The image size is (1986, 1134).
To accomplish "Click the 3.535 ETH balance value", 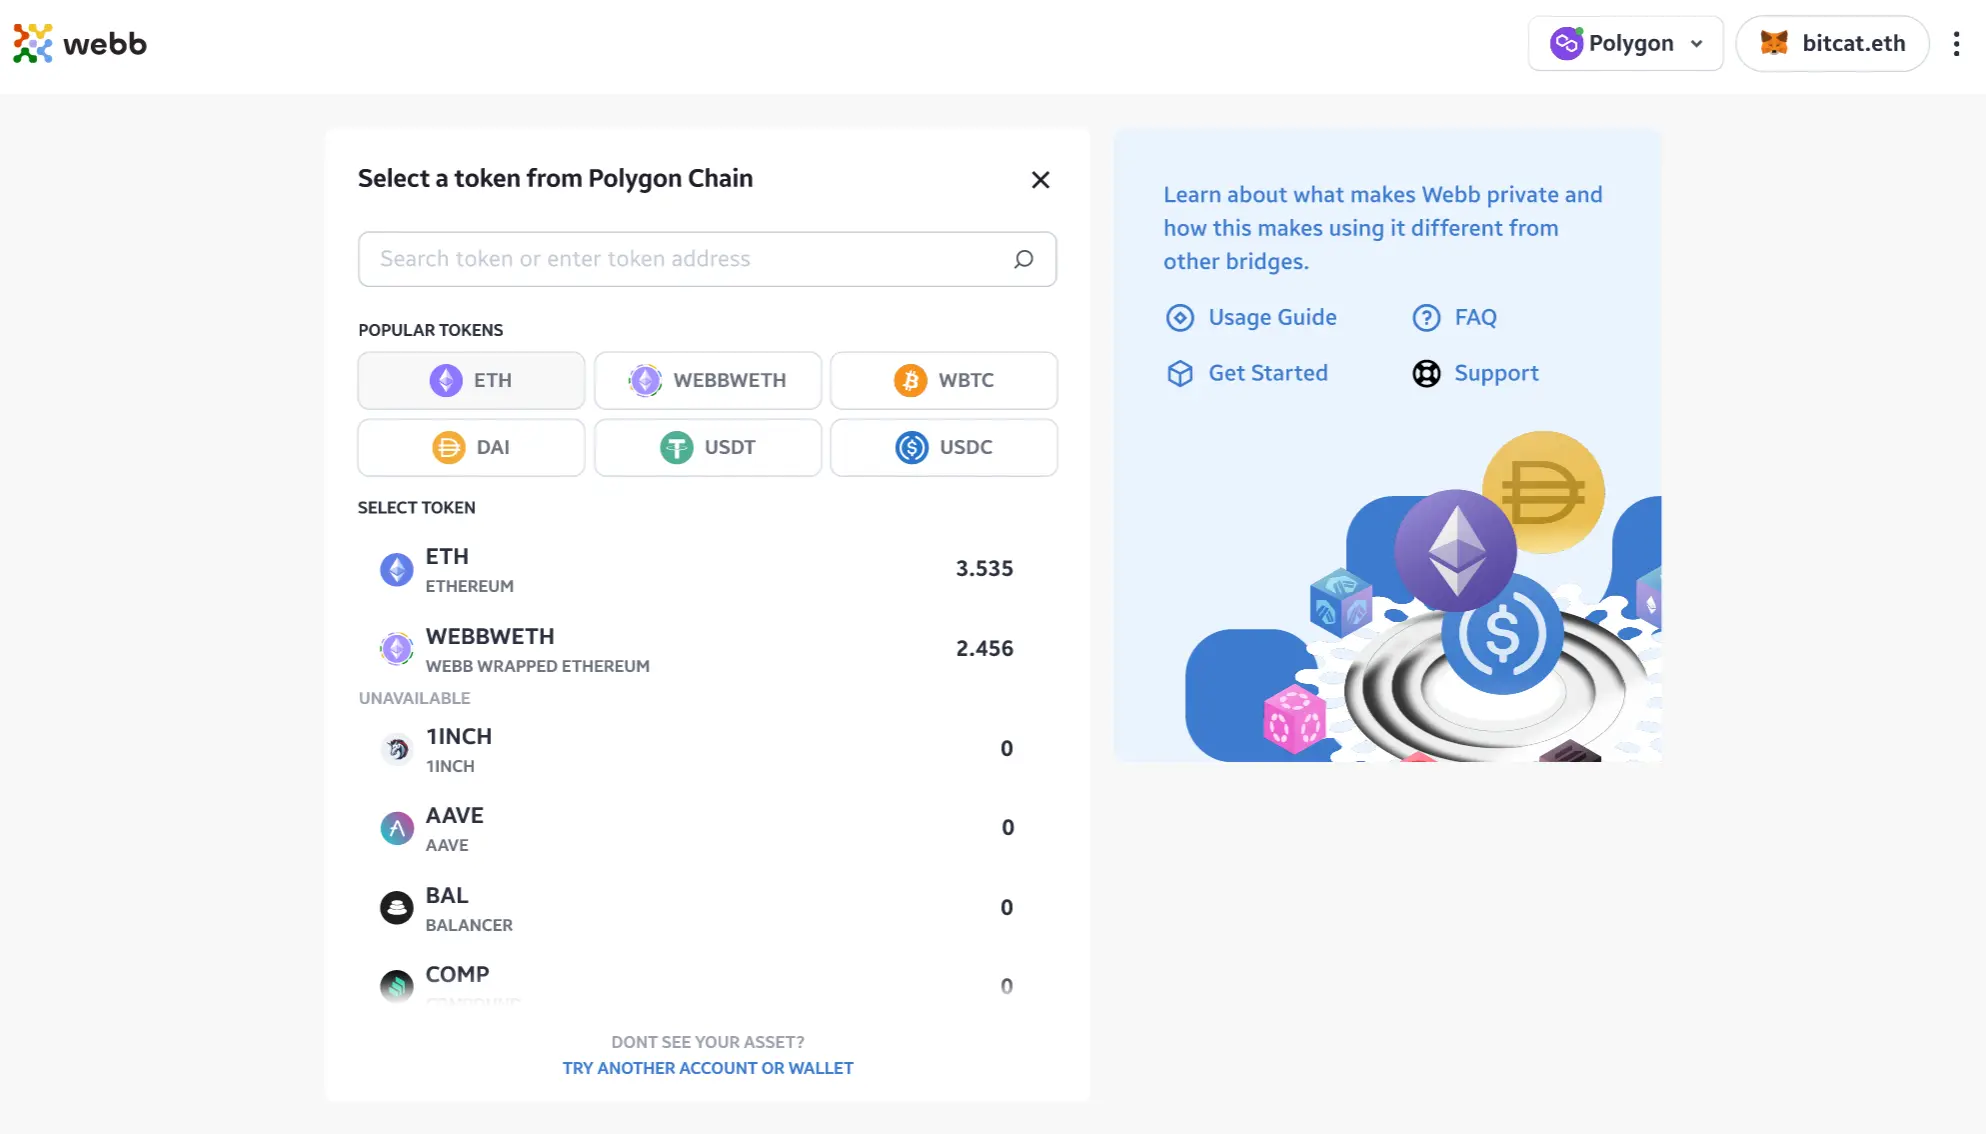I will [x=984, y=569].
